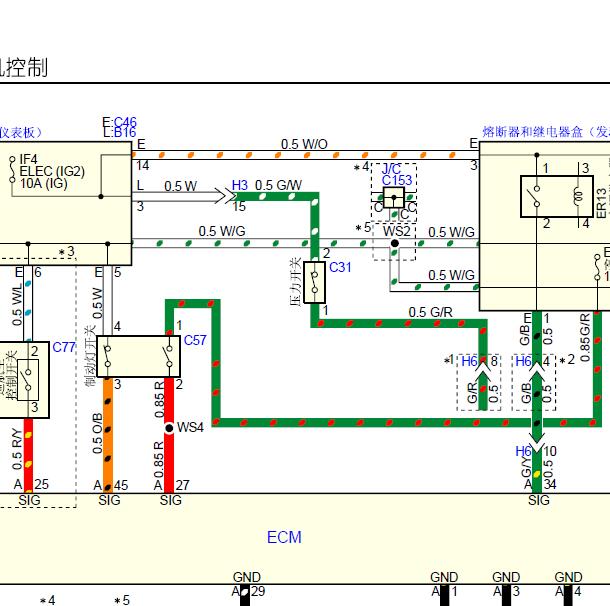
Task: Click the blue C46 connector label
Action: click(x=125, y=122)
